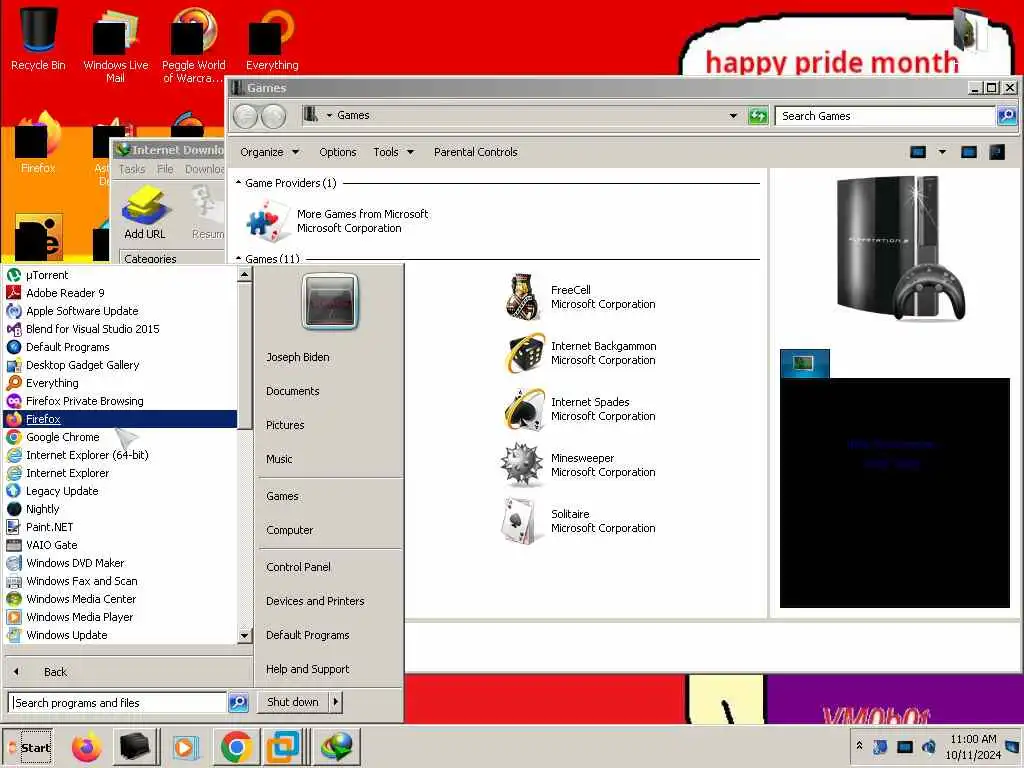Launch Windows DVD Maker
This screenshot has height=768, width=1024.
pyautogui.click(x=121, y=563)
